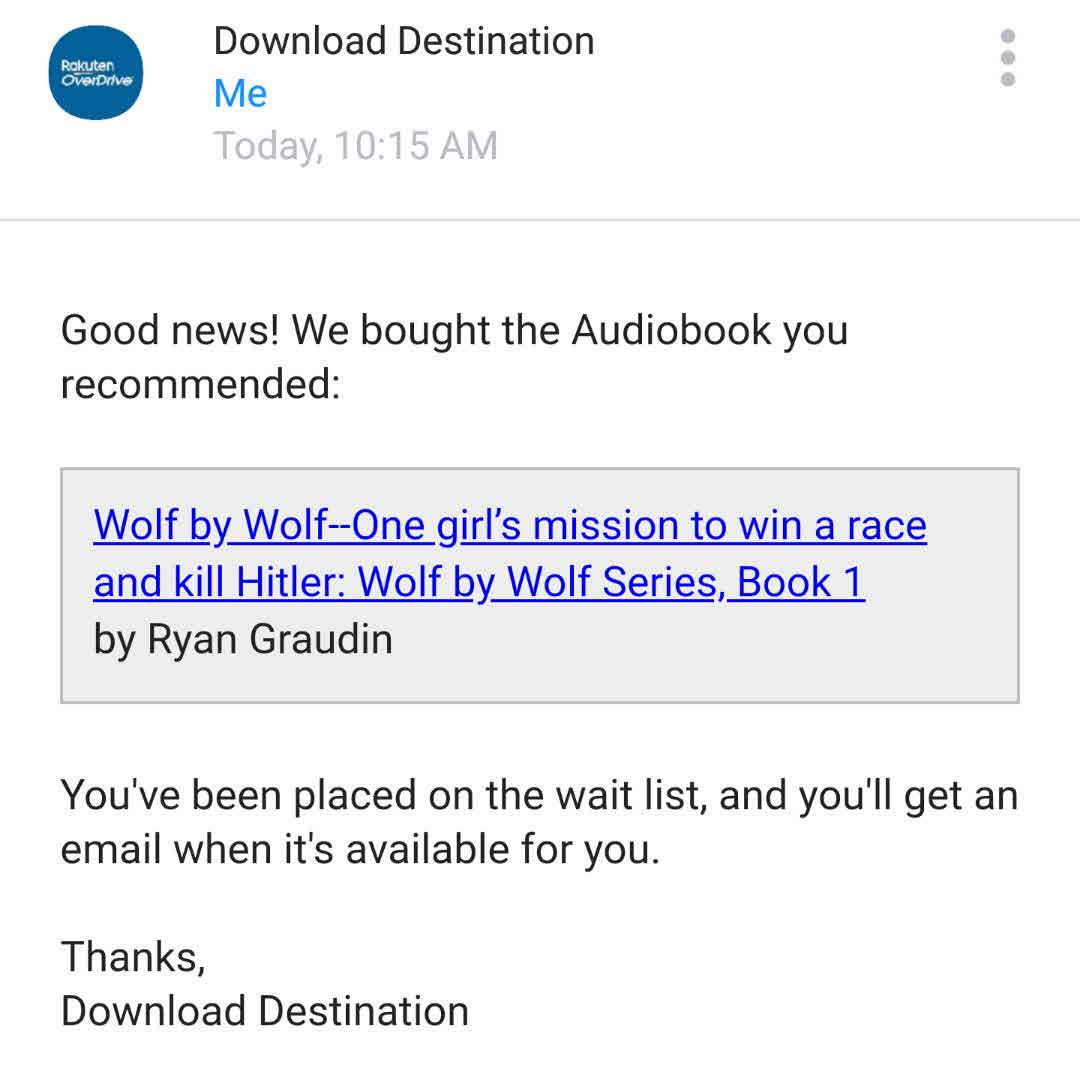Expand recipient details via "Me"
The width and height of the screenshot is (1080, 1080).
click(x=240, y=94)
